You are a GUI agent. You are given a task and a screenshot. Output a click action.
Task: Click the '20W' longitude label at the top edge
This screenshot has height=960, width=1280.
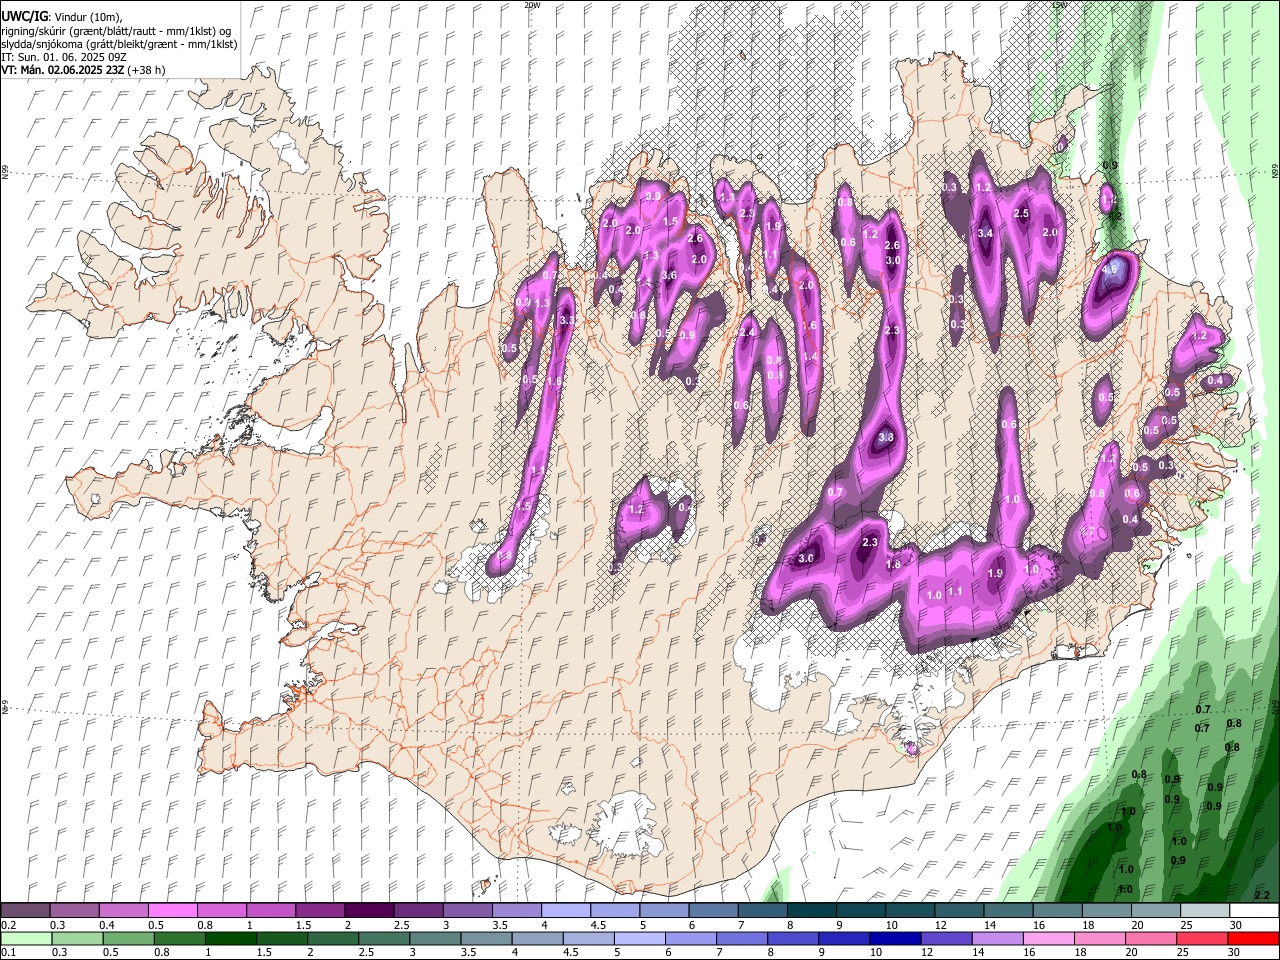click(532, 5)
